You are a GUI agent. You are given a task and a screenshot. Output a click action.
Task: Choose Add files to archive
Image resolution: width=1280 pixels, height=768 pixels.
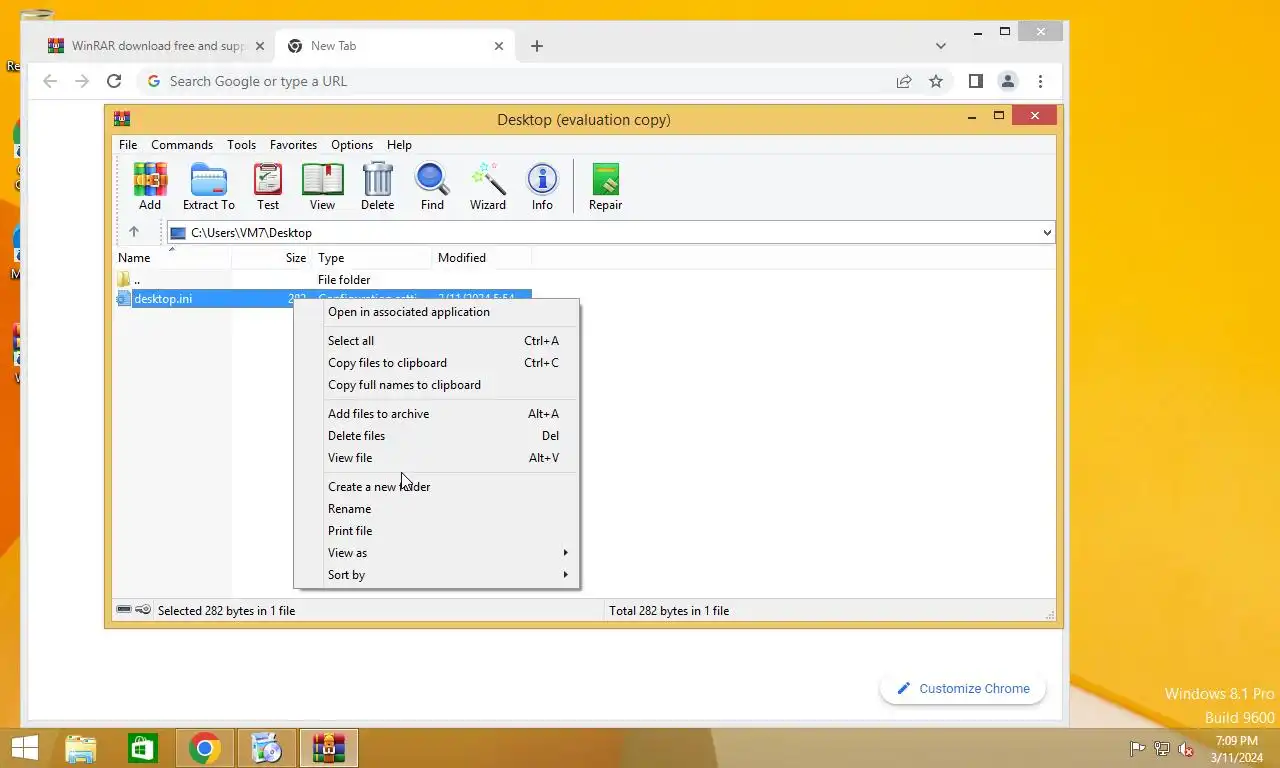(437, 414)
